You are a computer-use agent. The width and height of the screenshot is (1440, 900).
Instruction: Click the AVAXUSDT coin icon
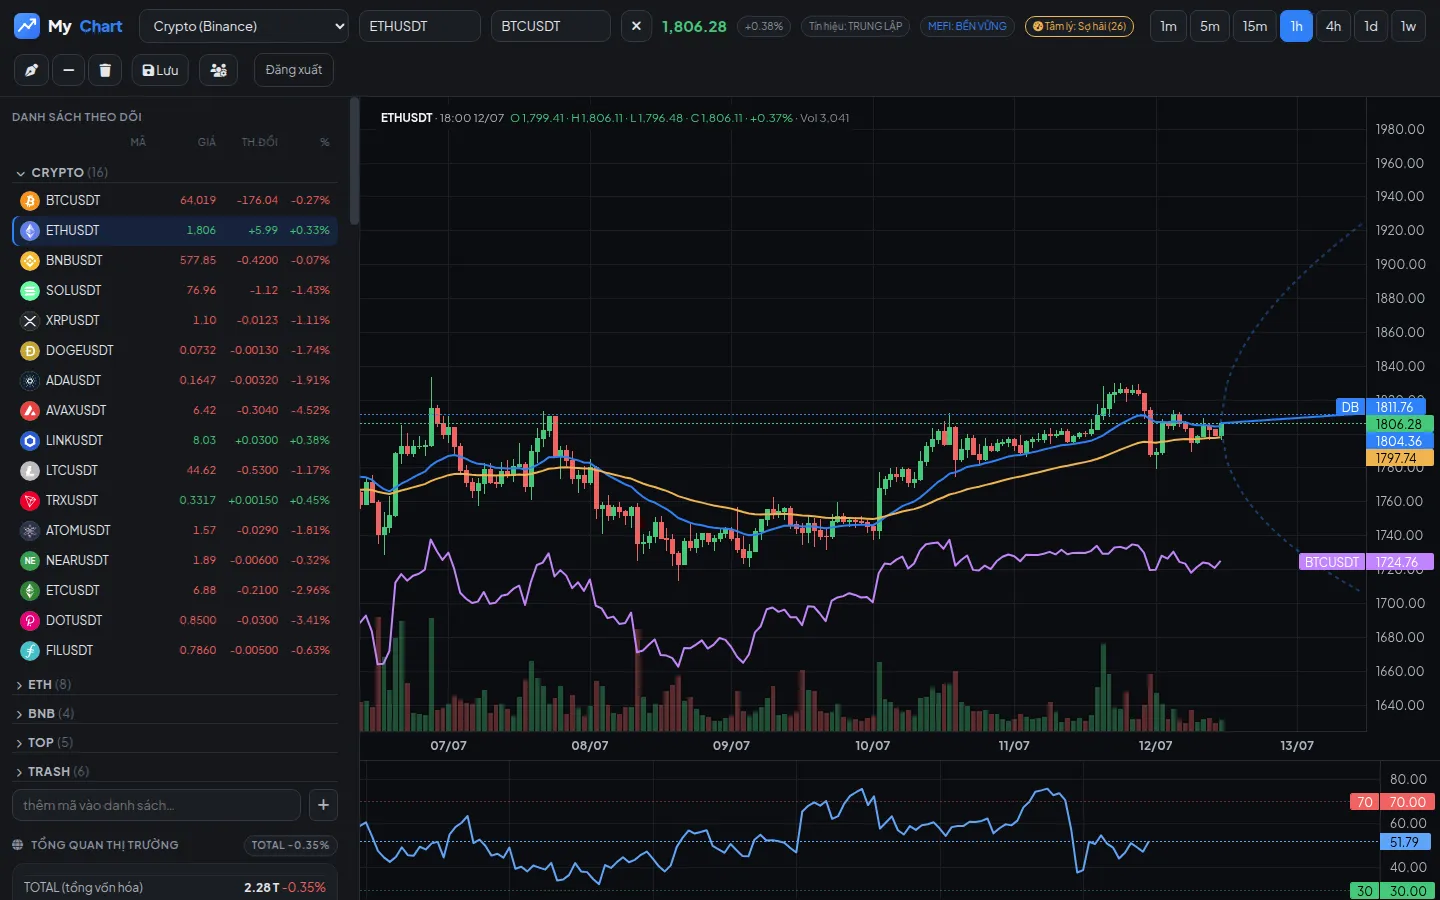30,410
